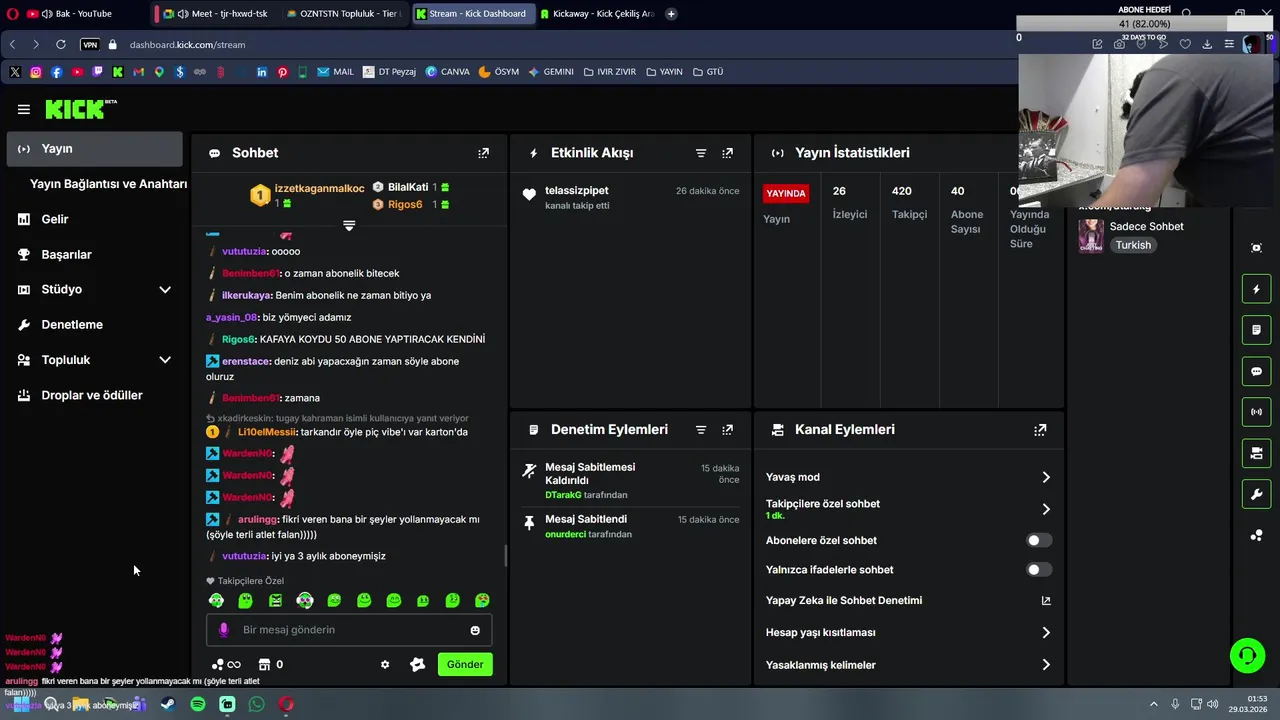Image resolution: width=1280 pixels, height=720 pixels.
Task: Open the LinkedIn bookmark icon
Action: tap(262, 72)
